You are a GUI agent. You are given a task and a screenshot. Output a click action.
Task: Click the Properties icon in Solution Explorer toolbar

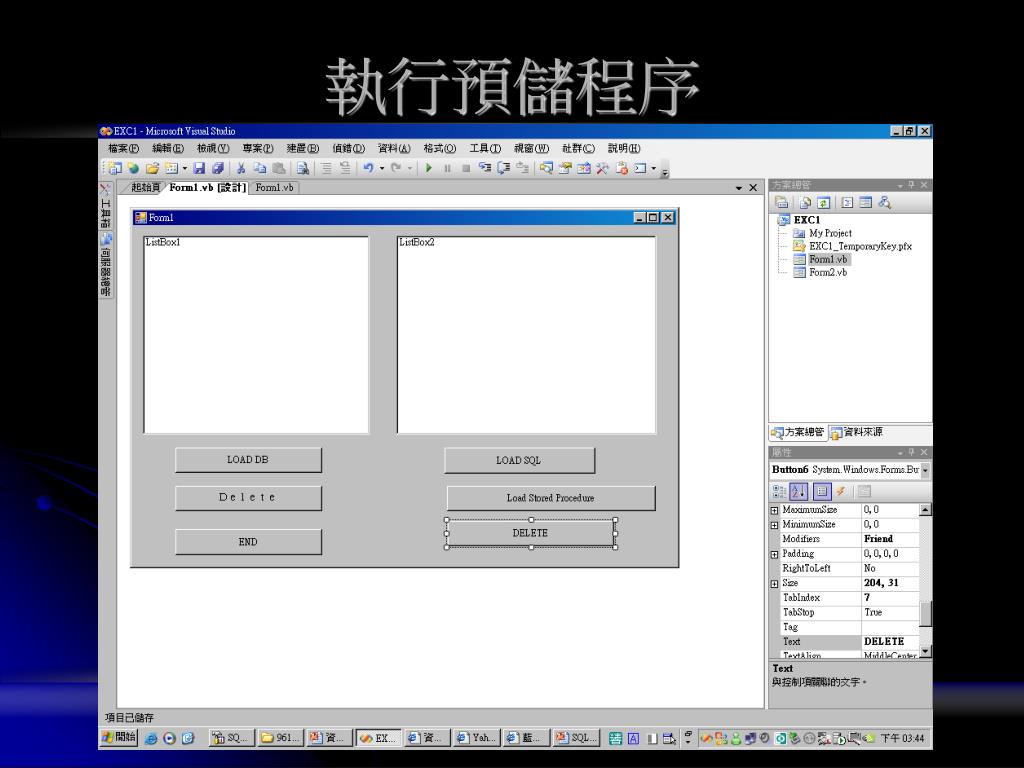click(781, 202)
